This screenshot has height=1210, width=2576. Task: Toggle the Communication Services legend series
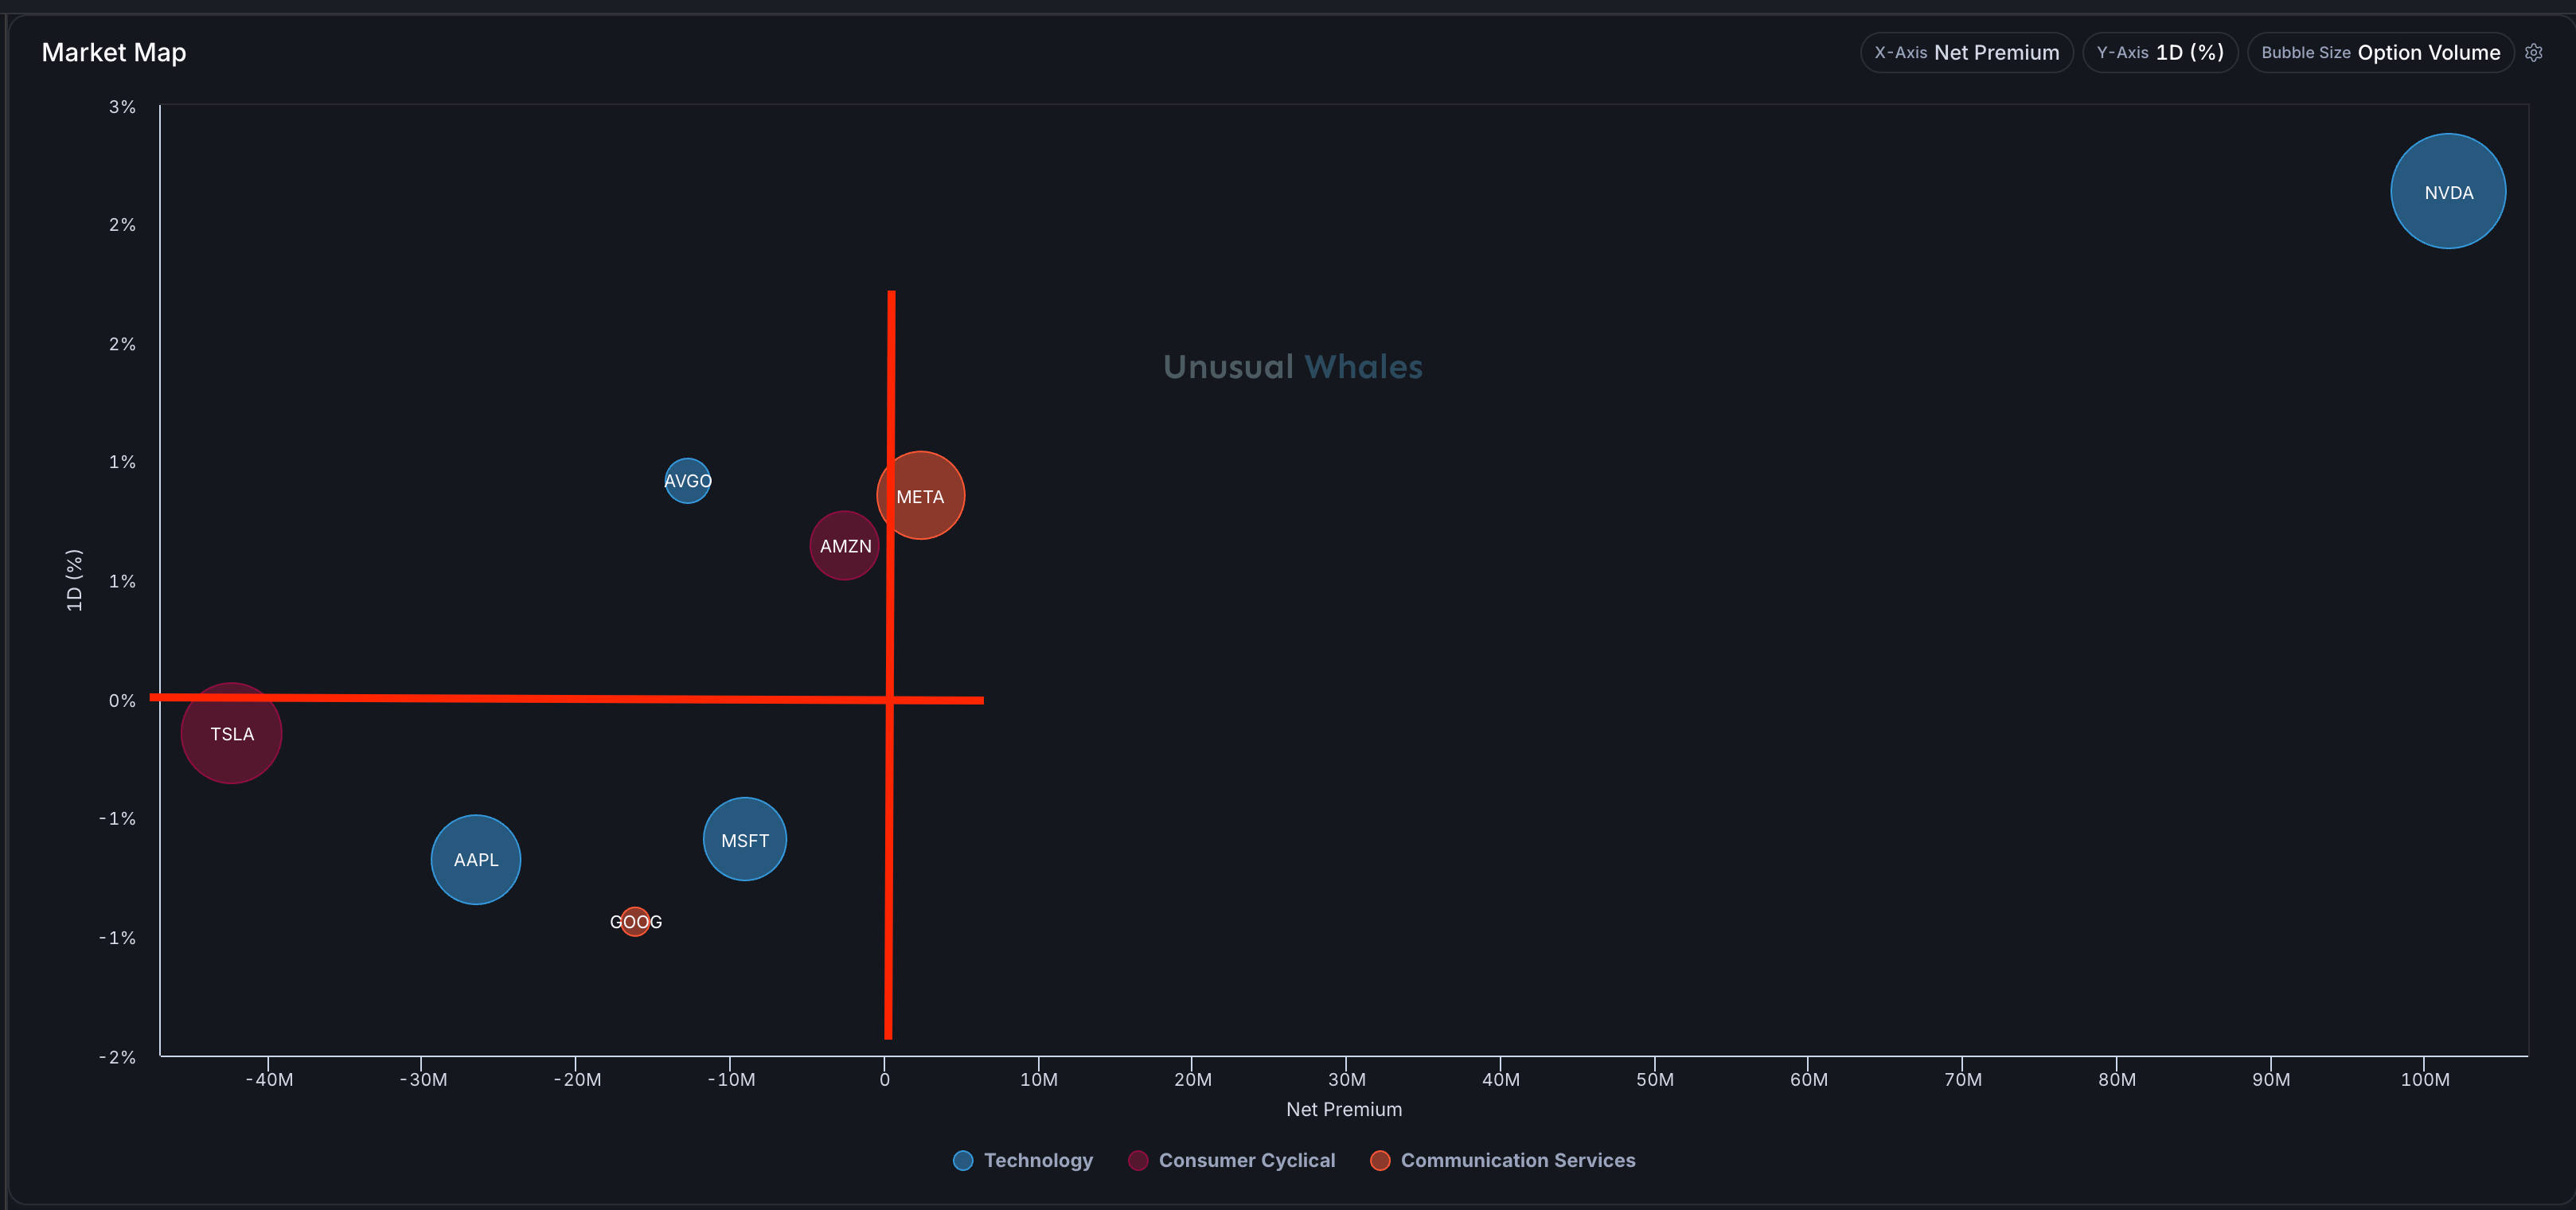tap(1516, 1160)
